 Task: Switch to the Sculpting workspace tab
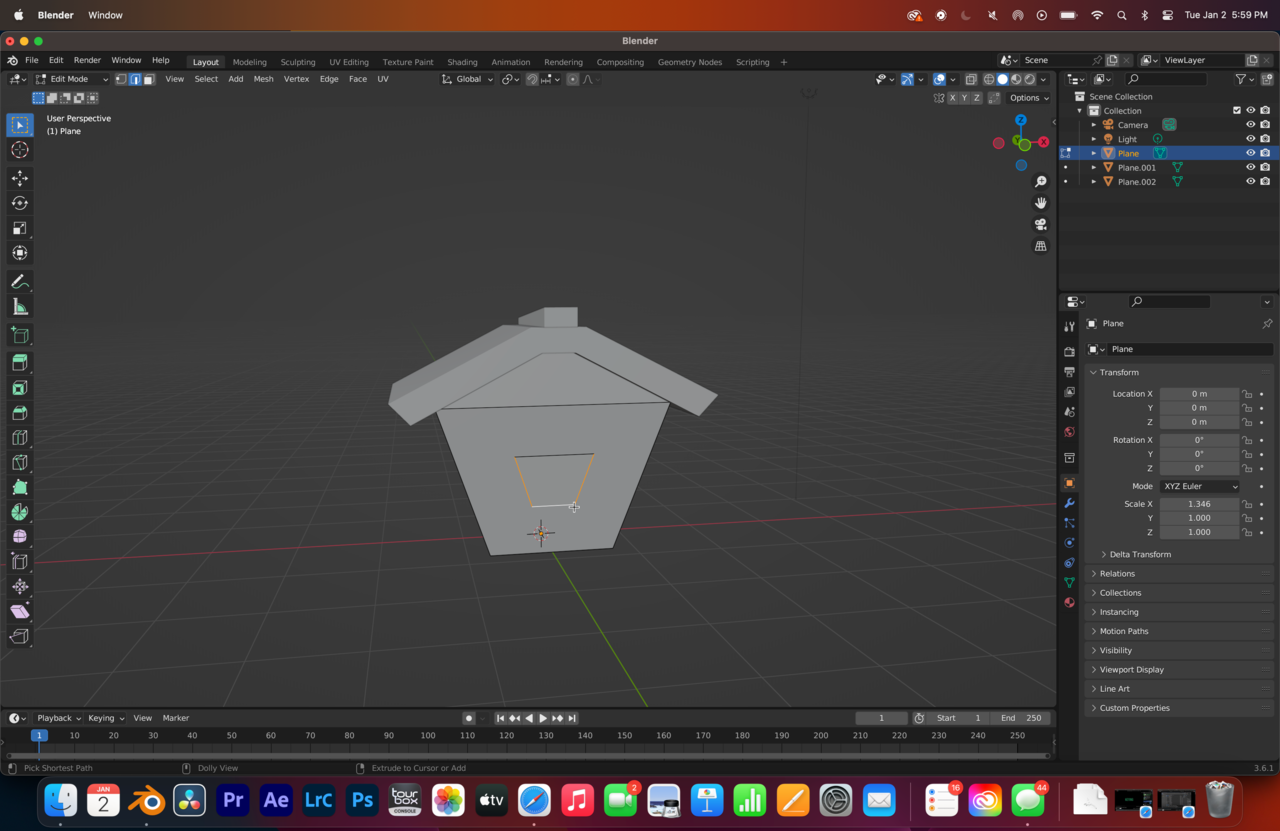pyautogui.click(x=297, y=62)
